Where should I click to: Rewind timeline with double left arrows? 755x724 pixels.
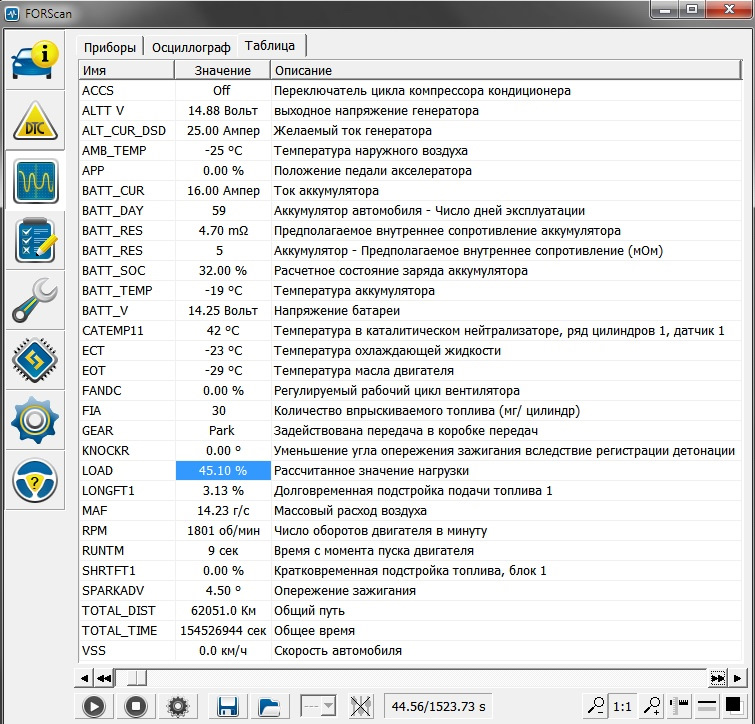coord(104,678)
